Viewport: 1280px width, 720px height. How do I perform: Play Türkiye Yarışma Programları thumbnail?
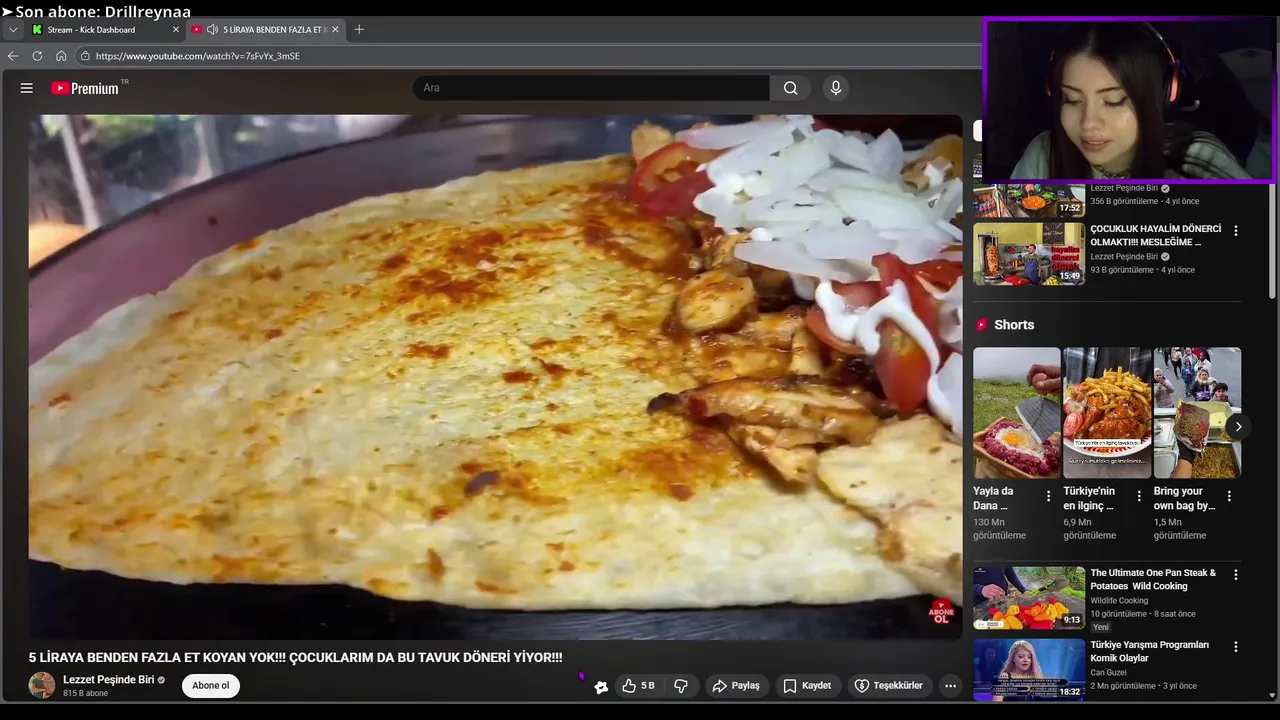tap(1029, 669)
